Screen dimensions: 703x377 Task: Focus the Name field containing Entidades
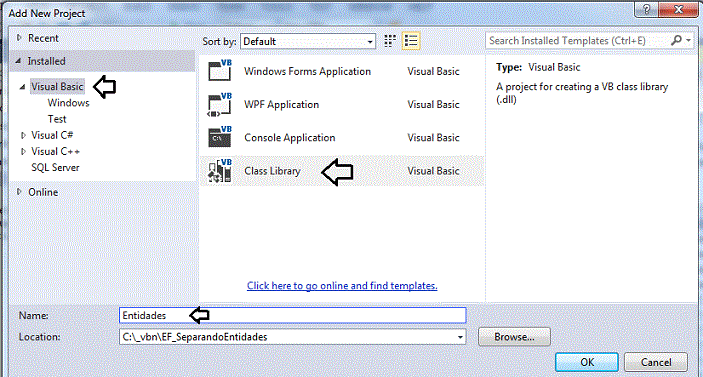pyautogui.click(x=293, y=315)
